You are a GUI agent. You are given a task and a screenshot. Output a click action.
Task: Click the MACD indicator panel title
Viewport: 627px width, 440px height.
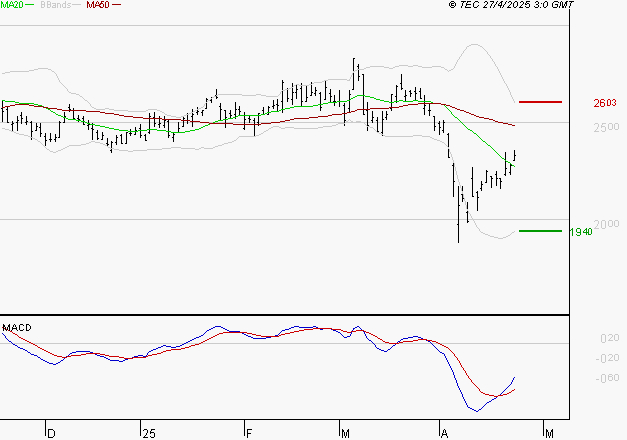pos(17,328)
